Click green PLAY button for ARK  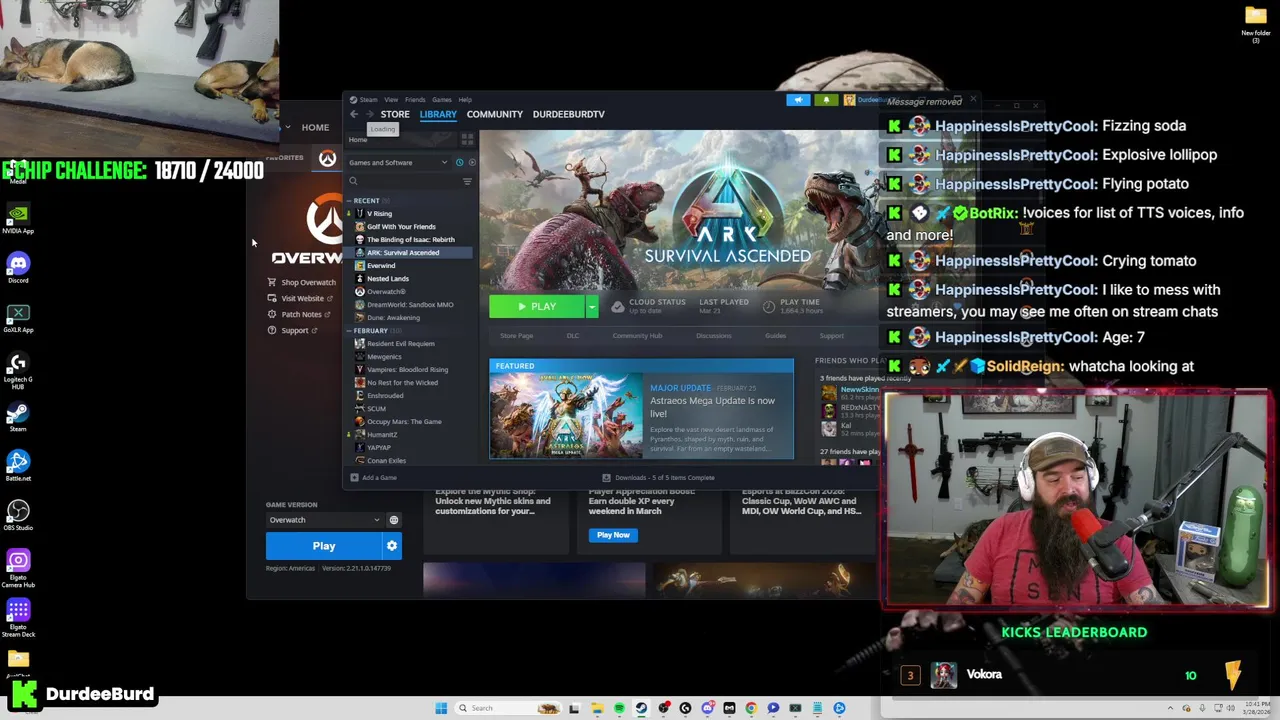(537, 307)
